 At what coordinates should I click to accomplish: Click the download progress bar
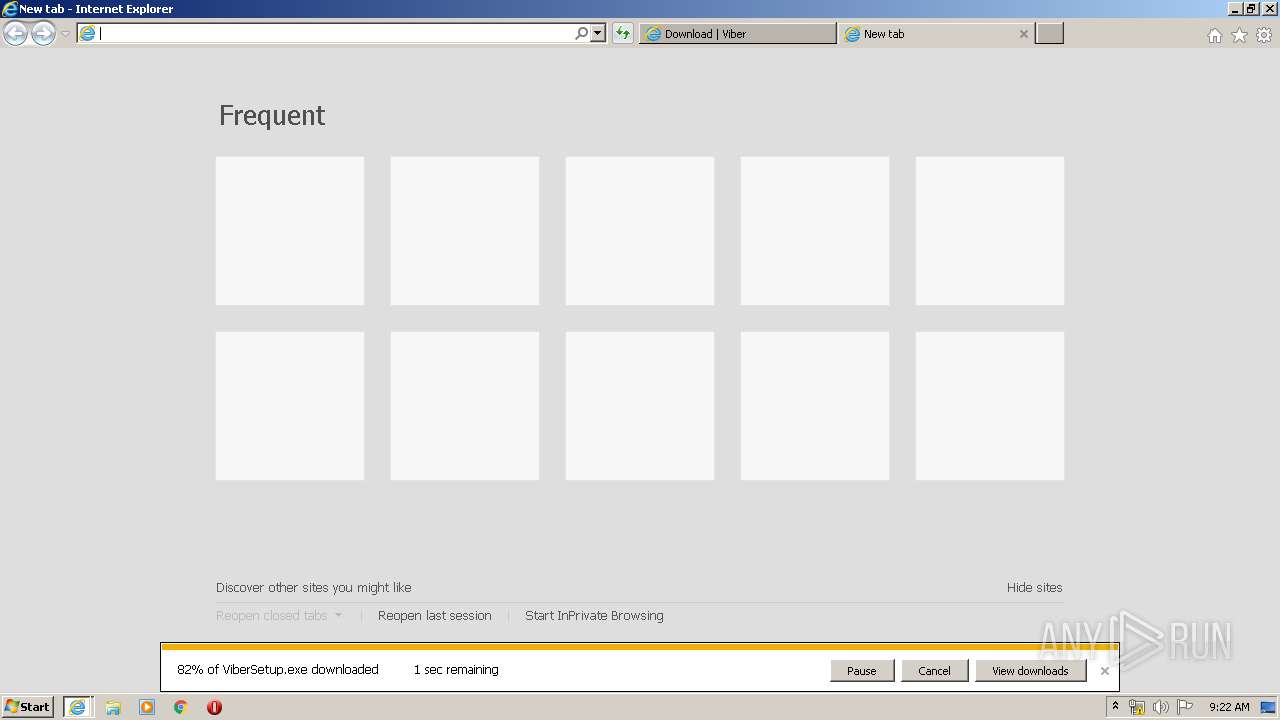tap(639, 647)
